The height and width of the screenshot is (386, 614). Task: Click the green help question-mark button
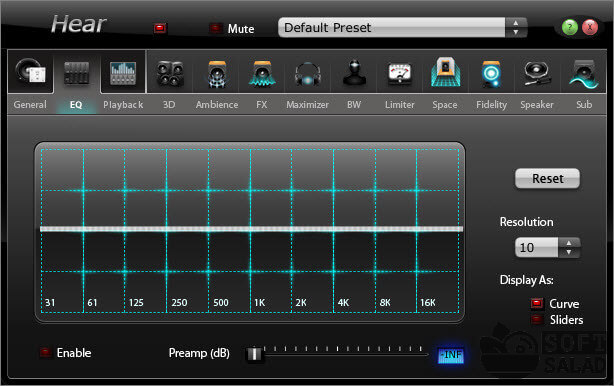pyautogui.click(x=569, y=27)
